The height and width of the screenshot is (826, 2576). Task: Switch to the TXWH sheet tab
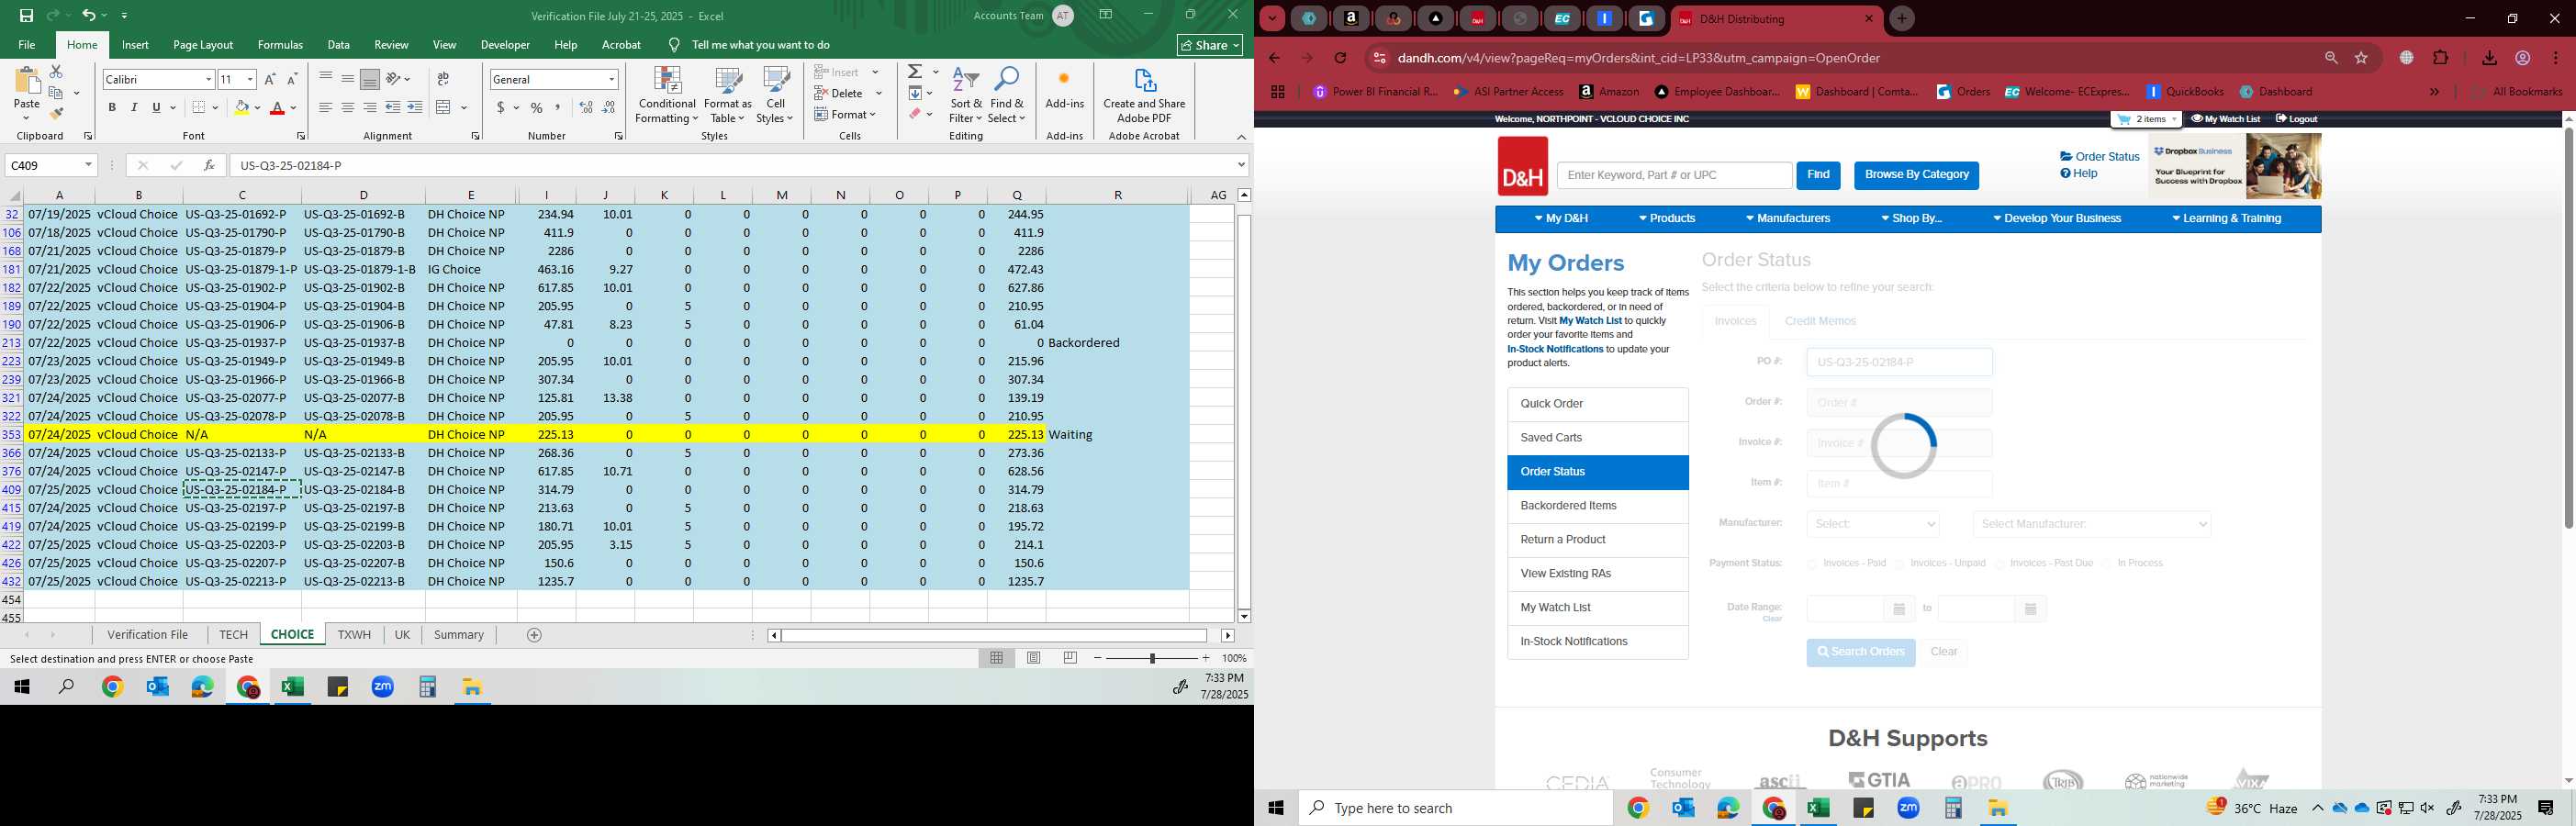click(x=354, y=635)
